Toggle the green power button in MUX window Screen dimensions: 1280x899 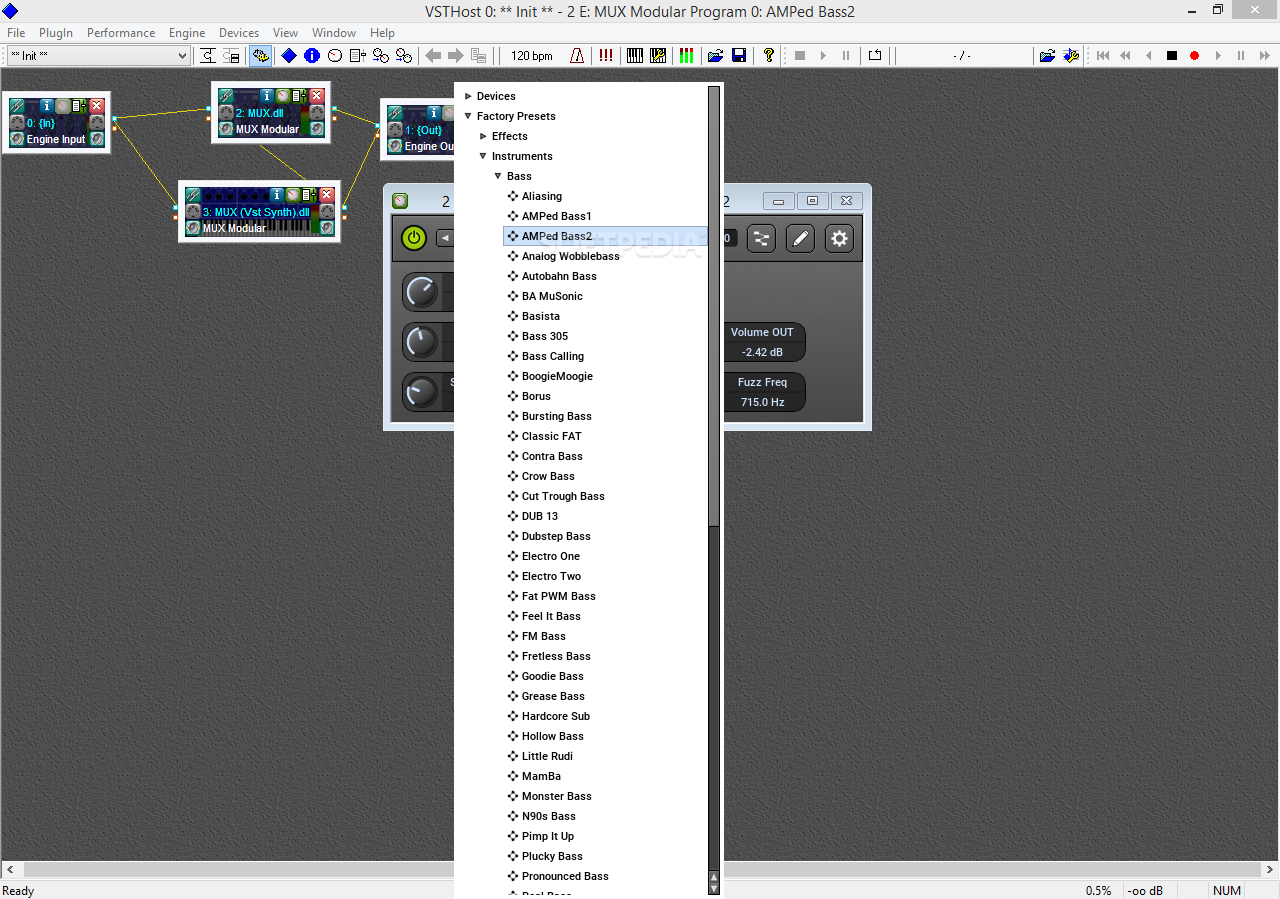pos(414,238)
